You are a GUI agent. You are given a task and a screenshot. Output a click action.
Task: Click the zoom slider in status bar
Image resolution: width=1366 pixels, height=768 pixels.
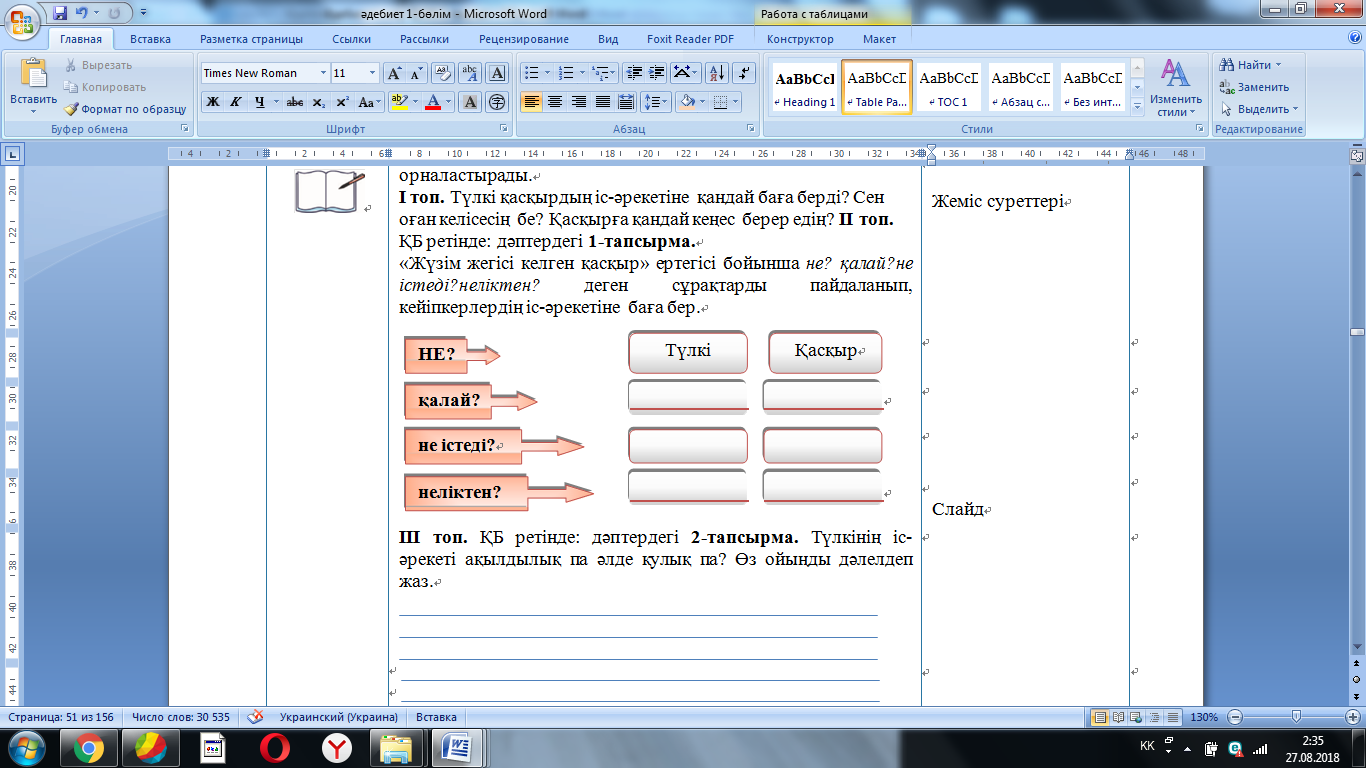point(1296,717)
